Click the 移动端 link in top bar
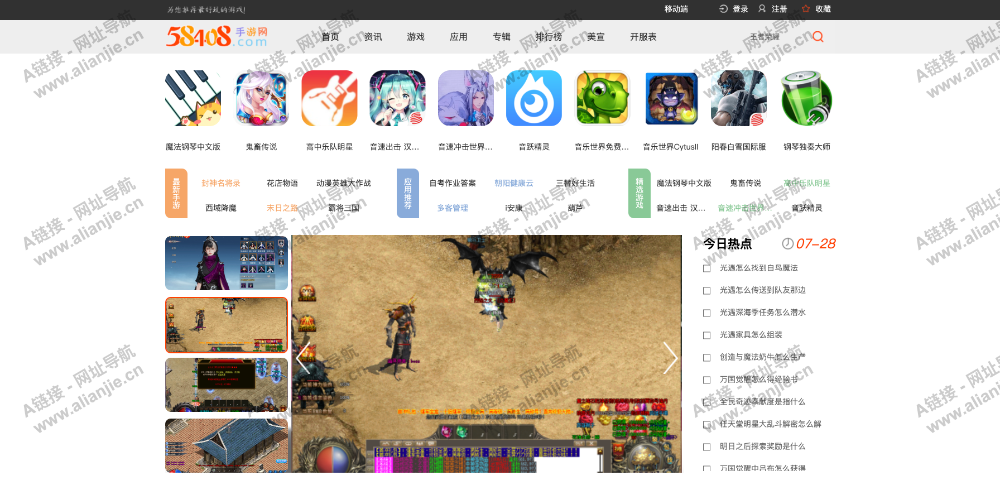 [x=676, y=9]
